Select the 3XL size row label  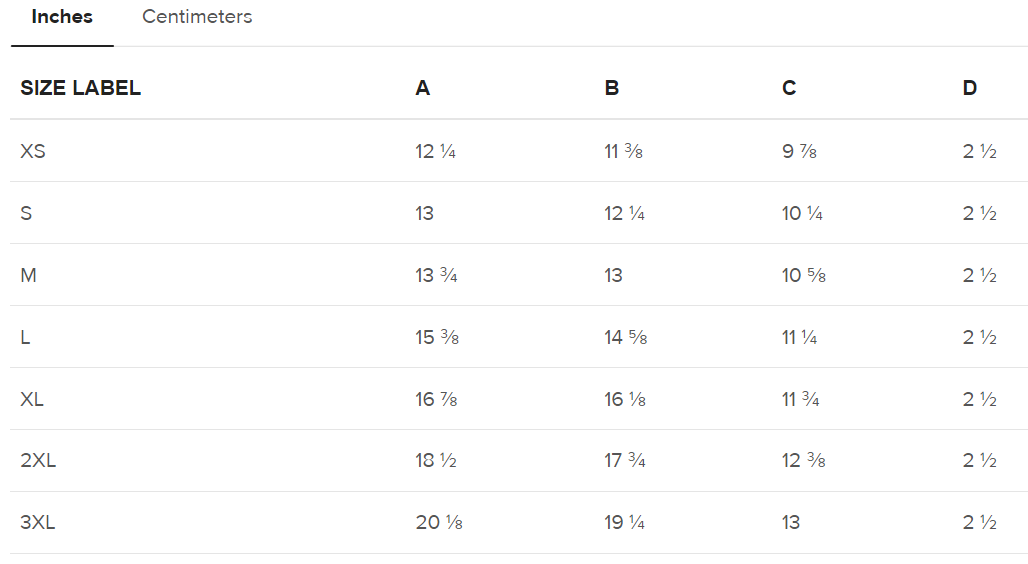37,523
